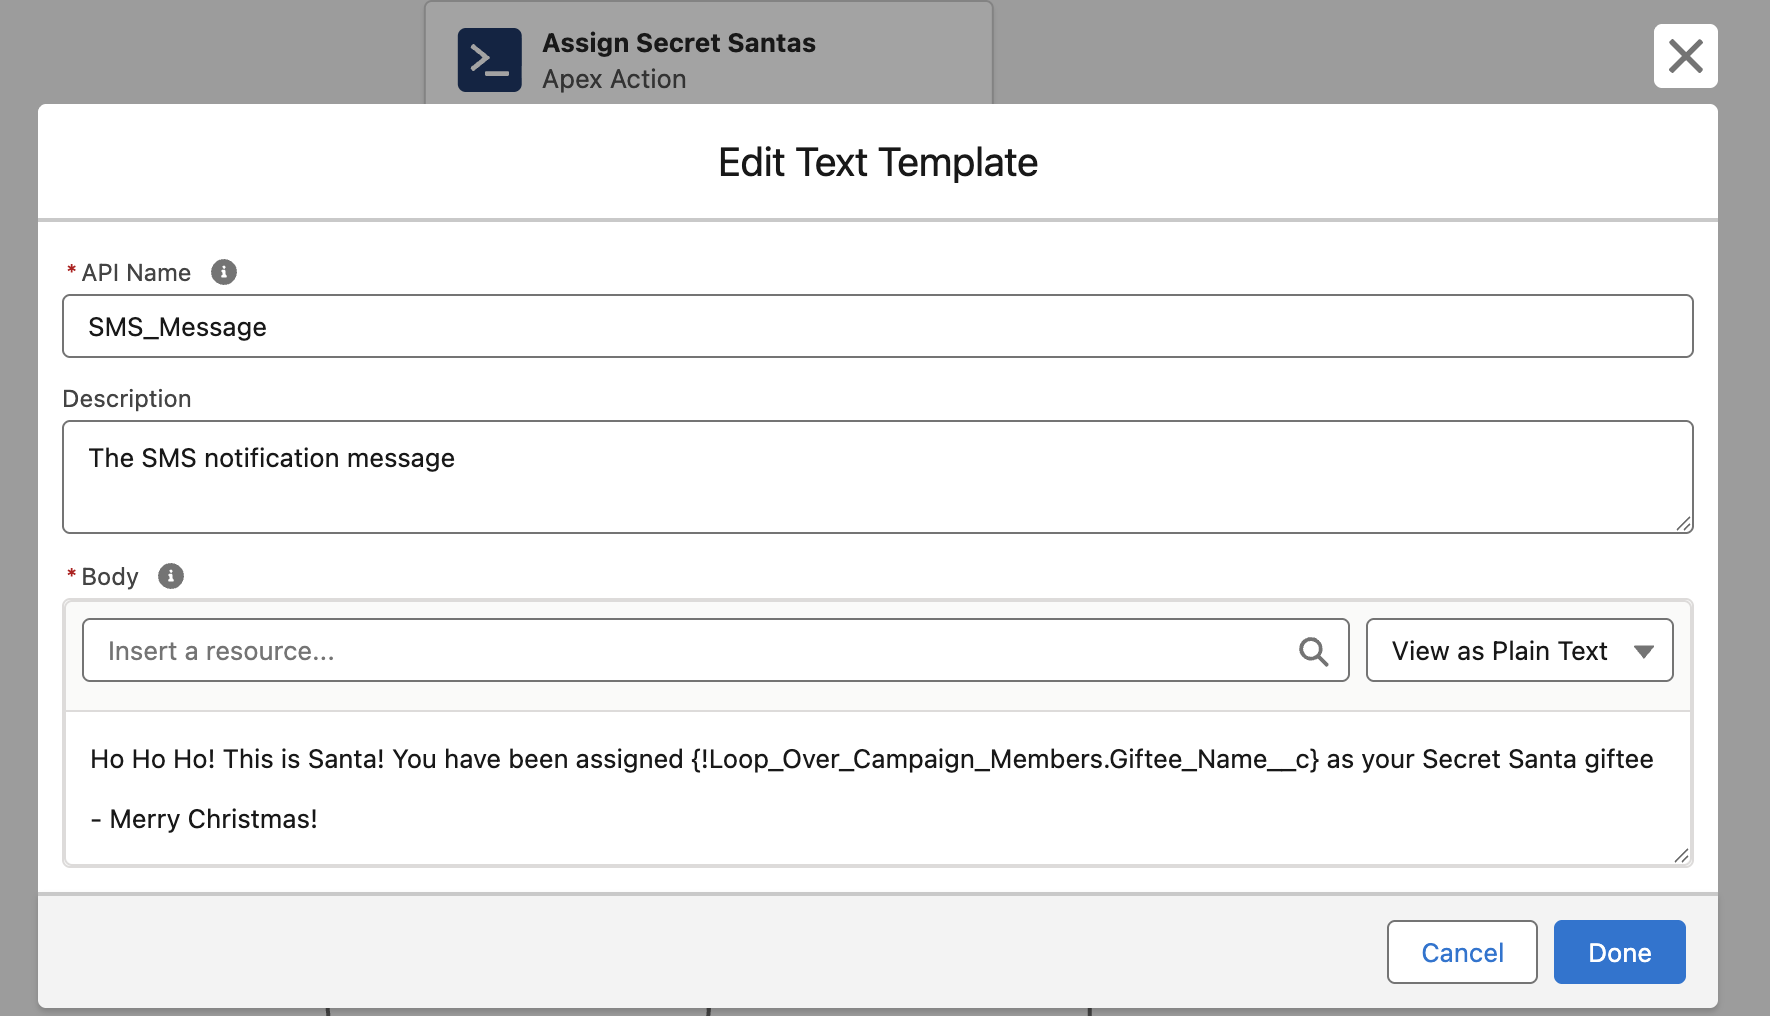Click the Description field label
The width and height of the screenshot is (1770, 1016).
pos(127,399)
